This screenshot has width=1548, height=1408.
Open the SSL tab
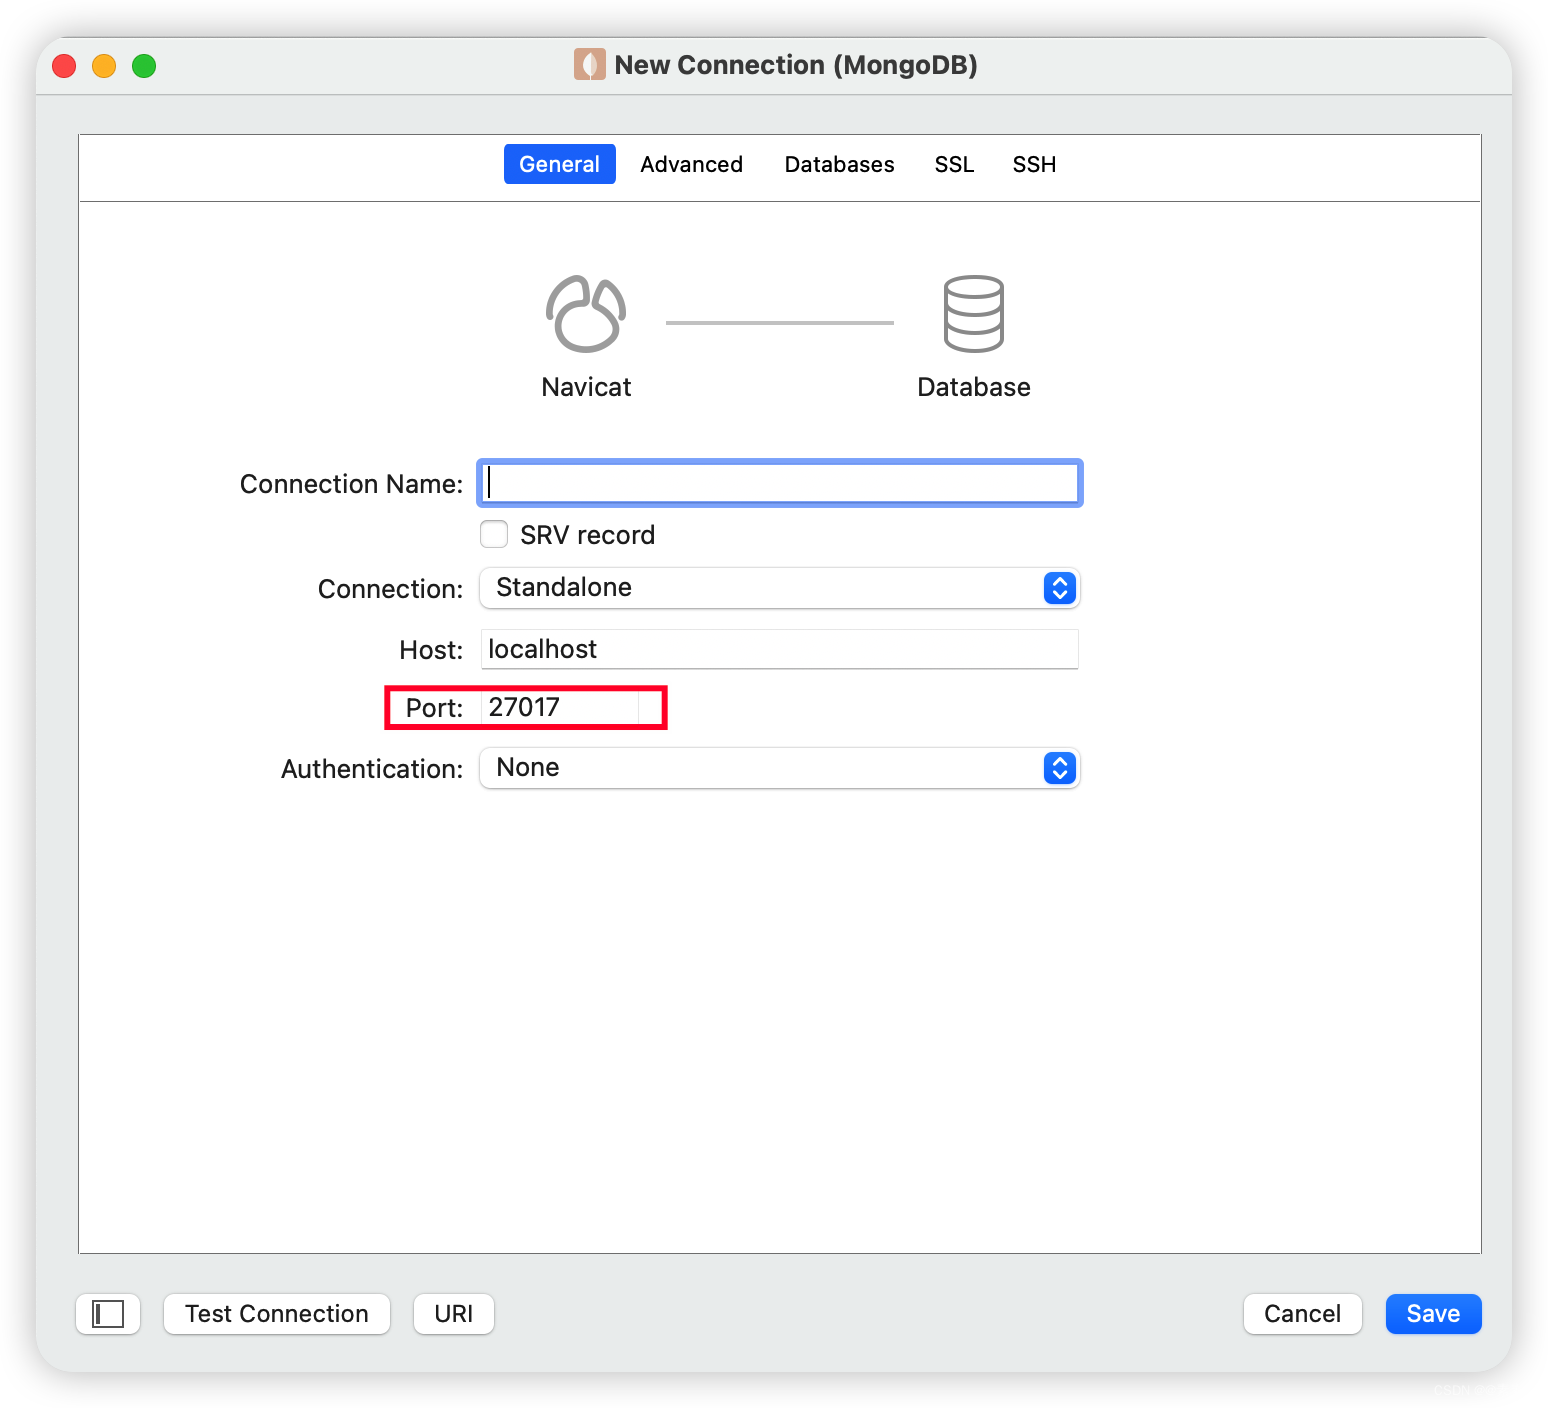click(955, 164)
